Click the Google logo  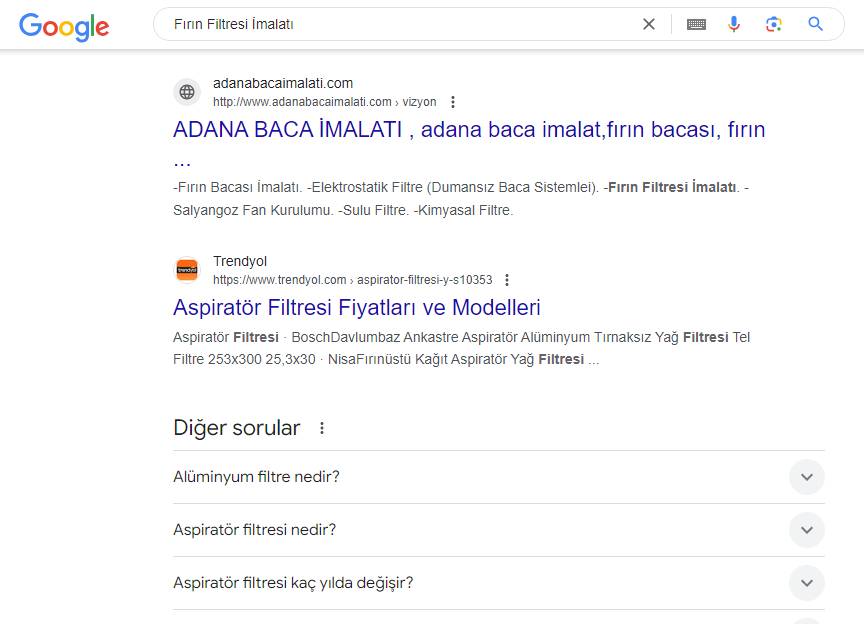point(64,26)
